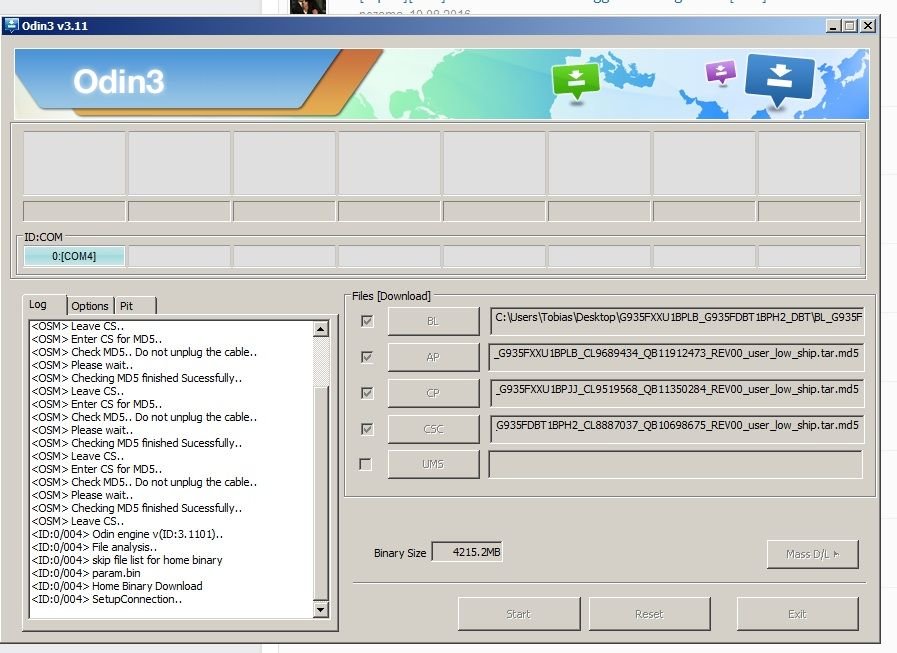Click the CP file button

433,393
